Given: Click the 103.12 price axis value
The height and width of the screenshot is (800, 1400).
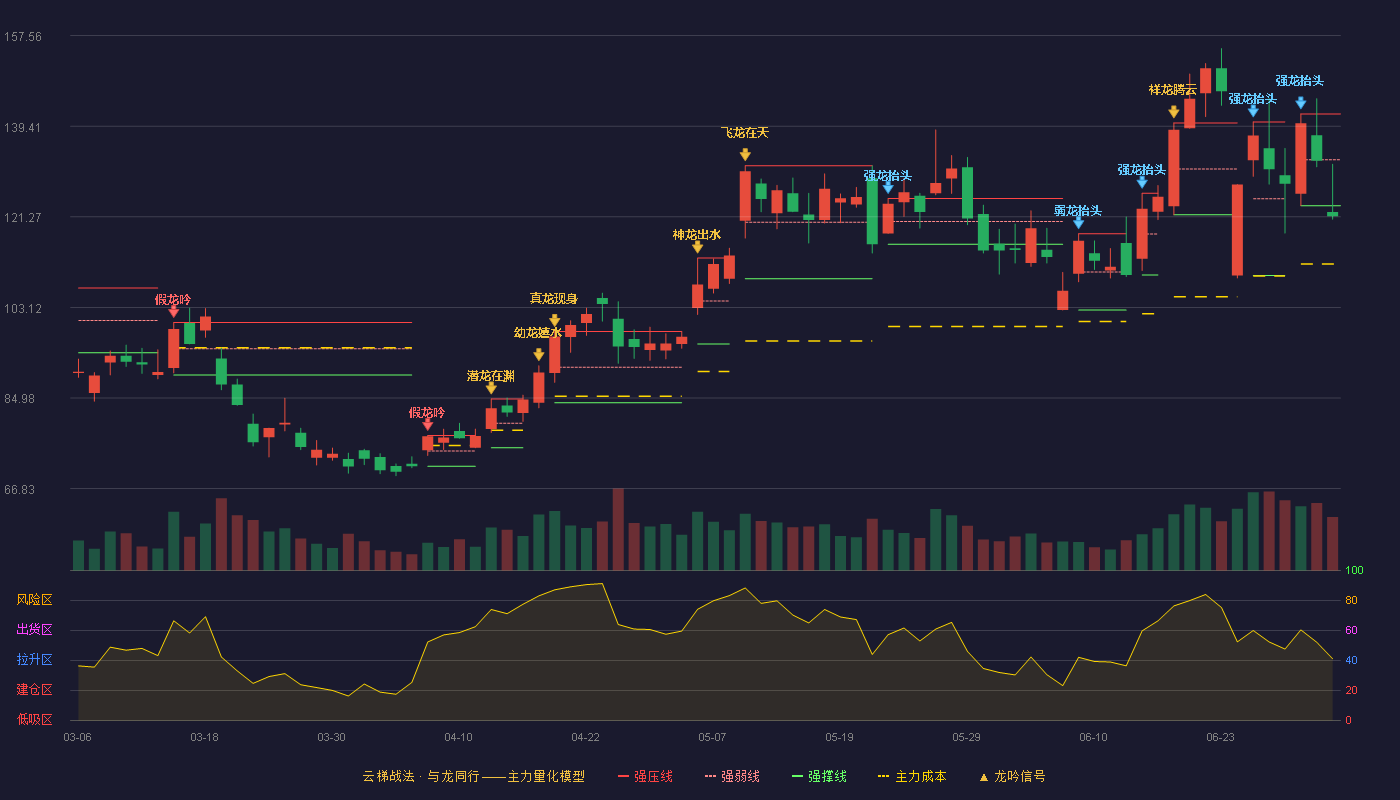Looking at the screenshot, I should point(23,308).
